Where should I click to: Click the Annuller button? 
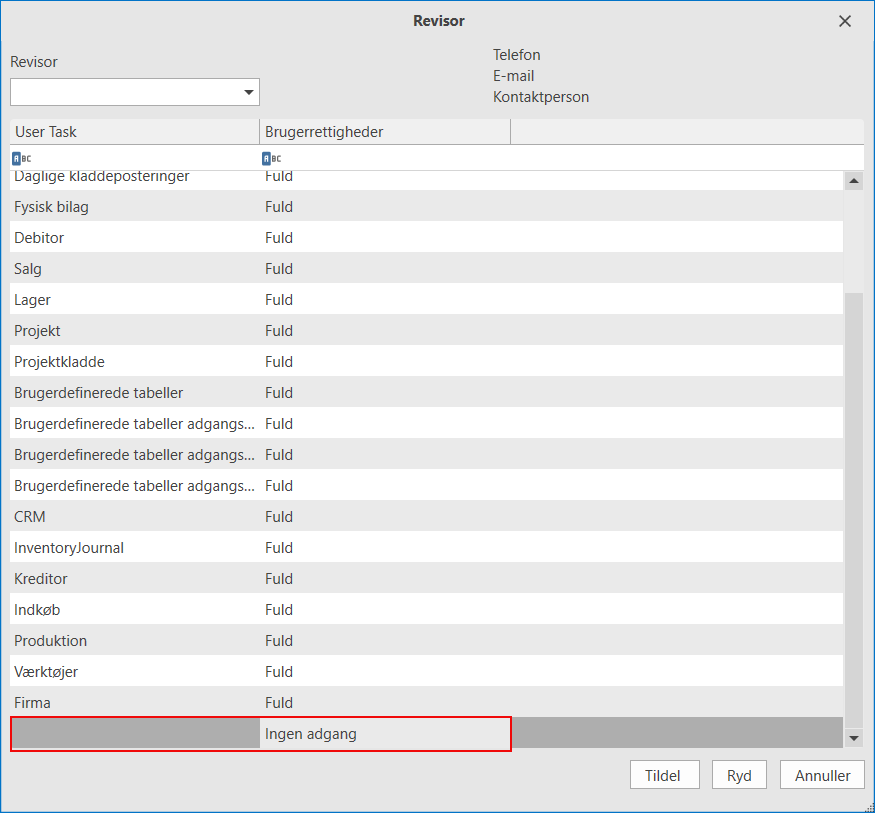pos(822,775)
